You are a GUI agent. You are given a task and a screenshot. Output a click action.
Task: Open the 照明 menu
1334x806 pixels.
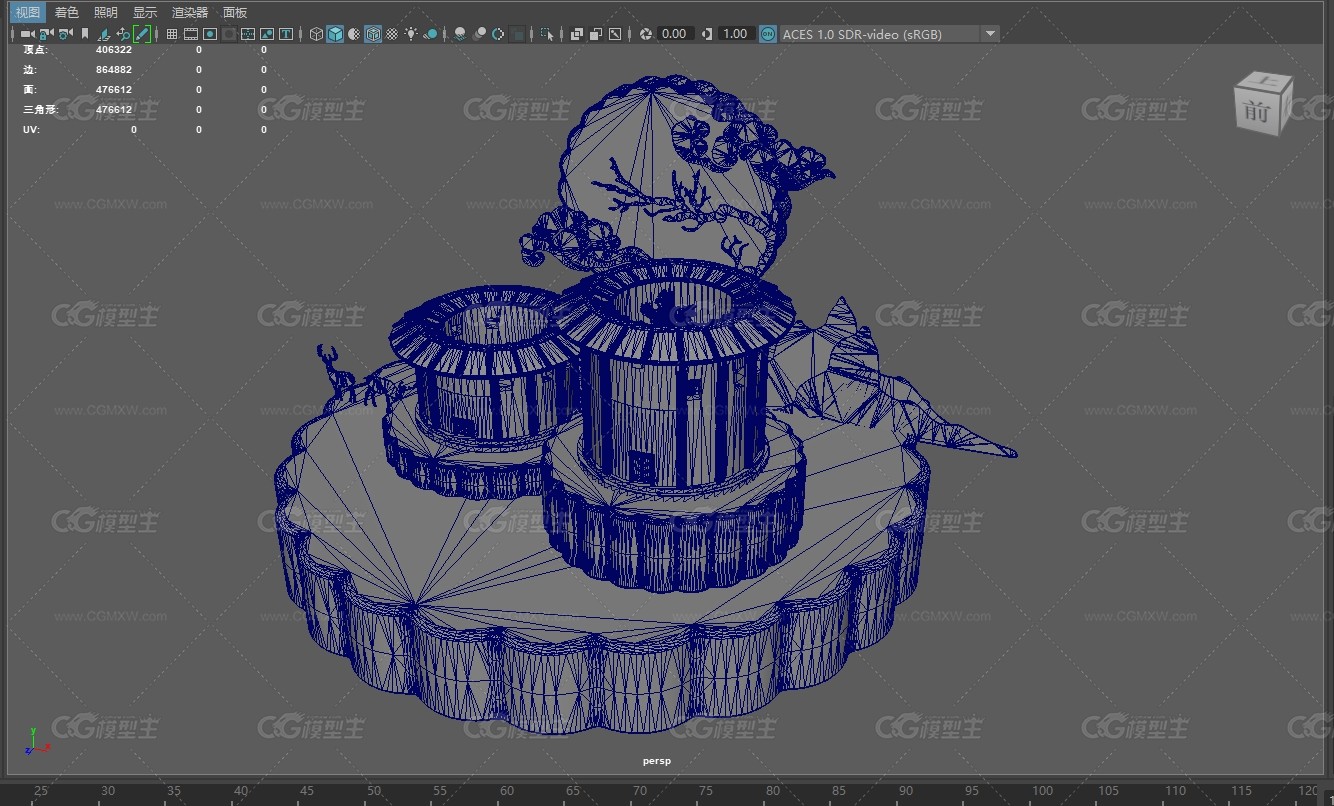(105, 12)
